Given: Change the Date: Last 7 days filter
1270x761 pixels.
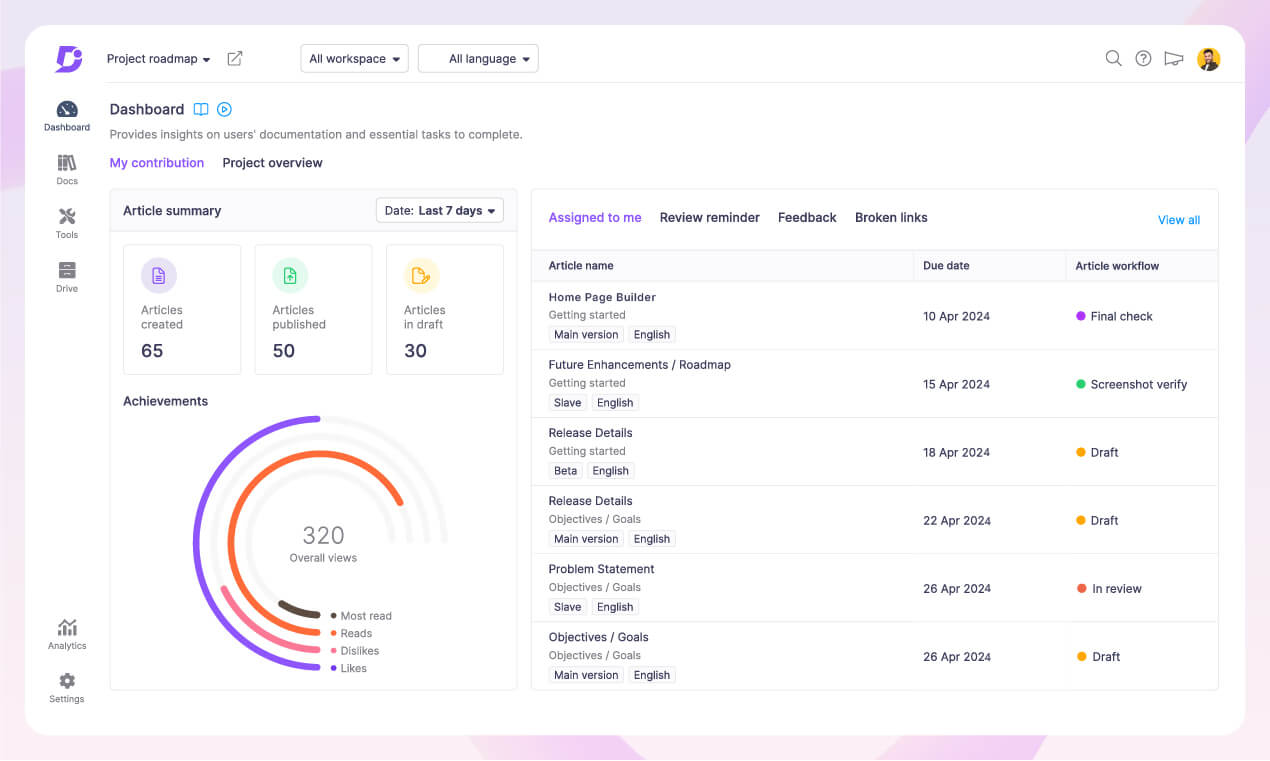Looking at the screenshot, I should click(439, 210).
